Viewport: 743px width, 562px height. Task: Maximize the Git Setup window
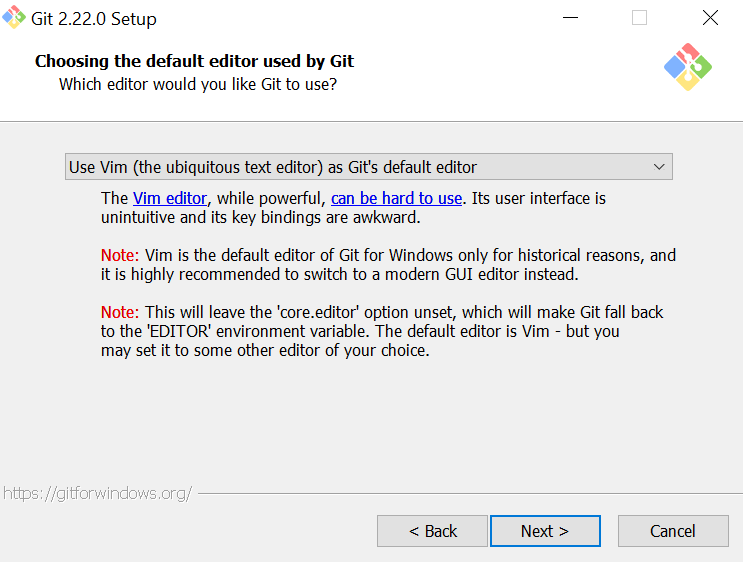[639, 18]
